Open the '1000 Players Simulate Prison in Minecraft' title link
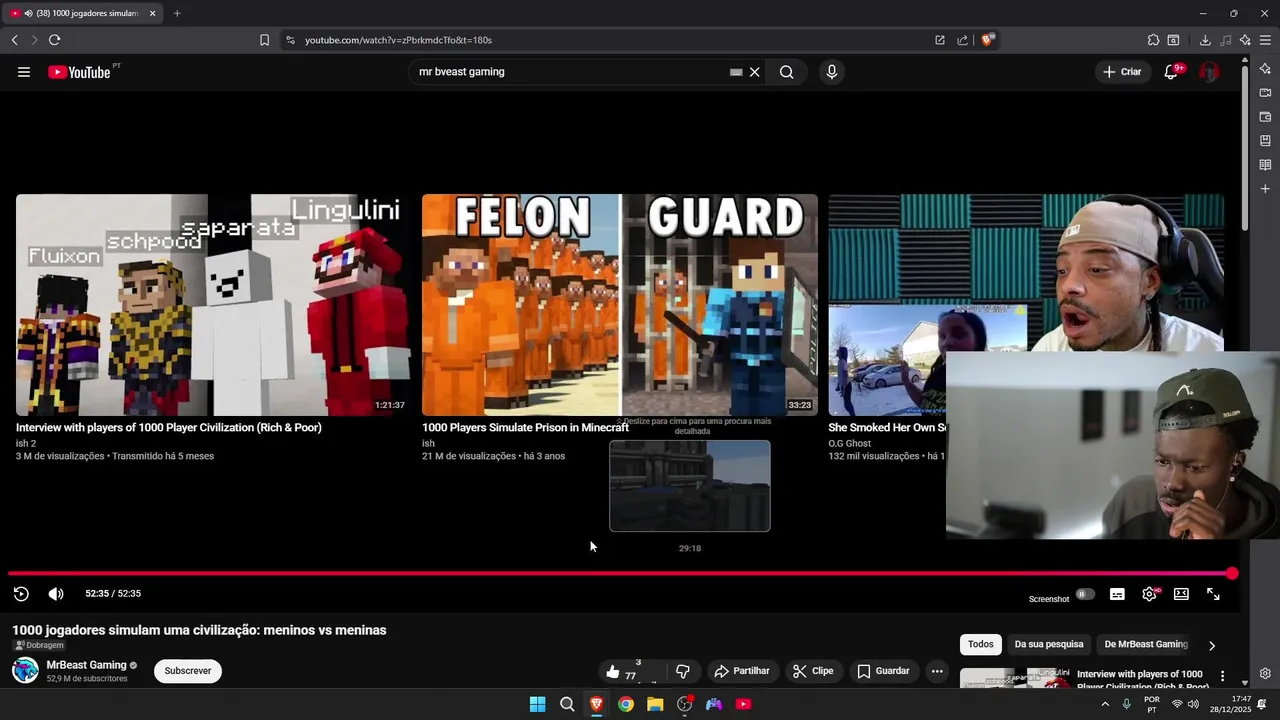The height and width of the screenshot is (720, 1280). pos(525,428)
